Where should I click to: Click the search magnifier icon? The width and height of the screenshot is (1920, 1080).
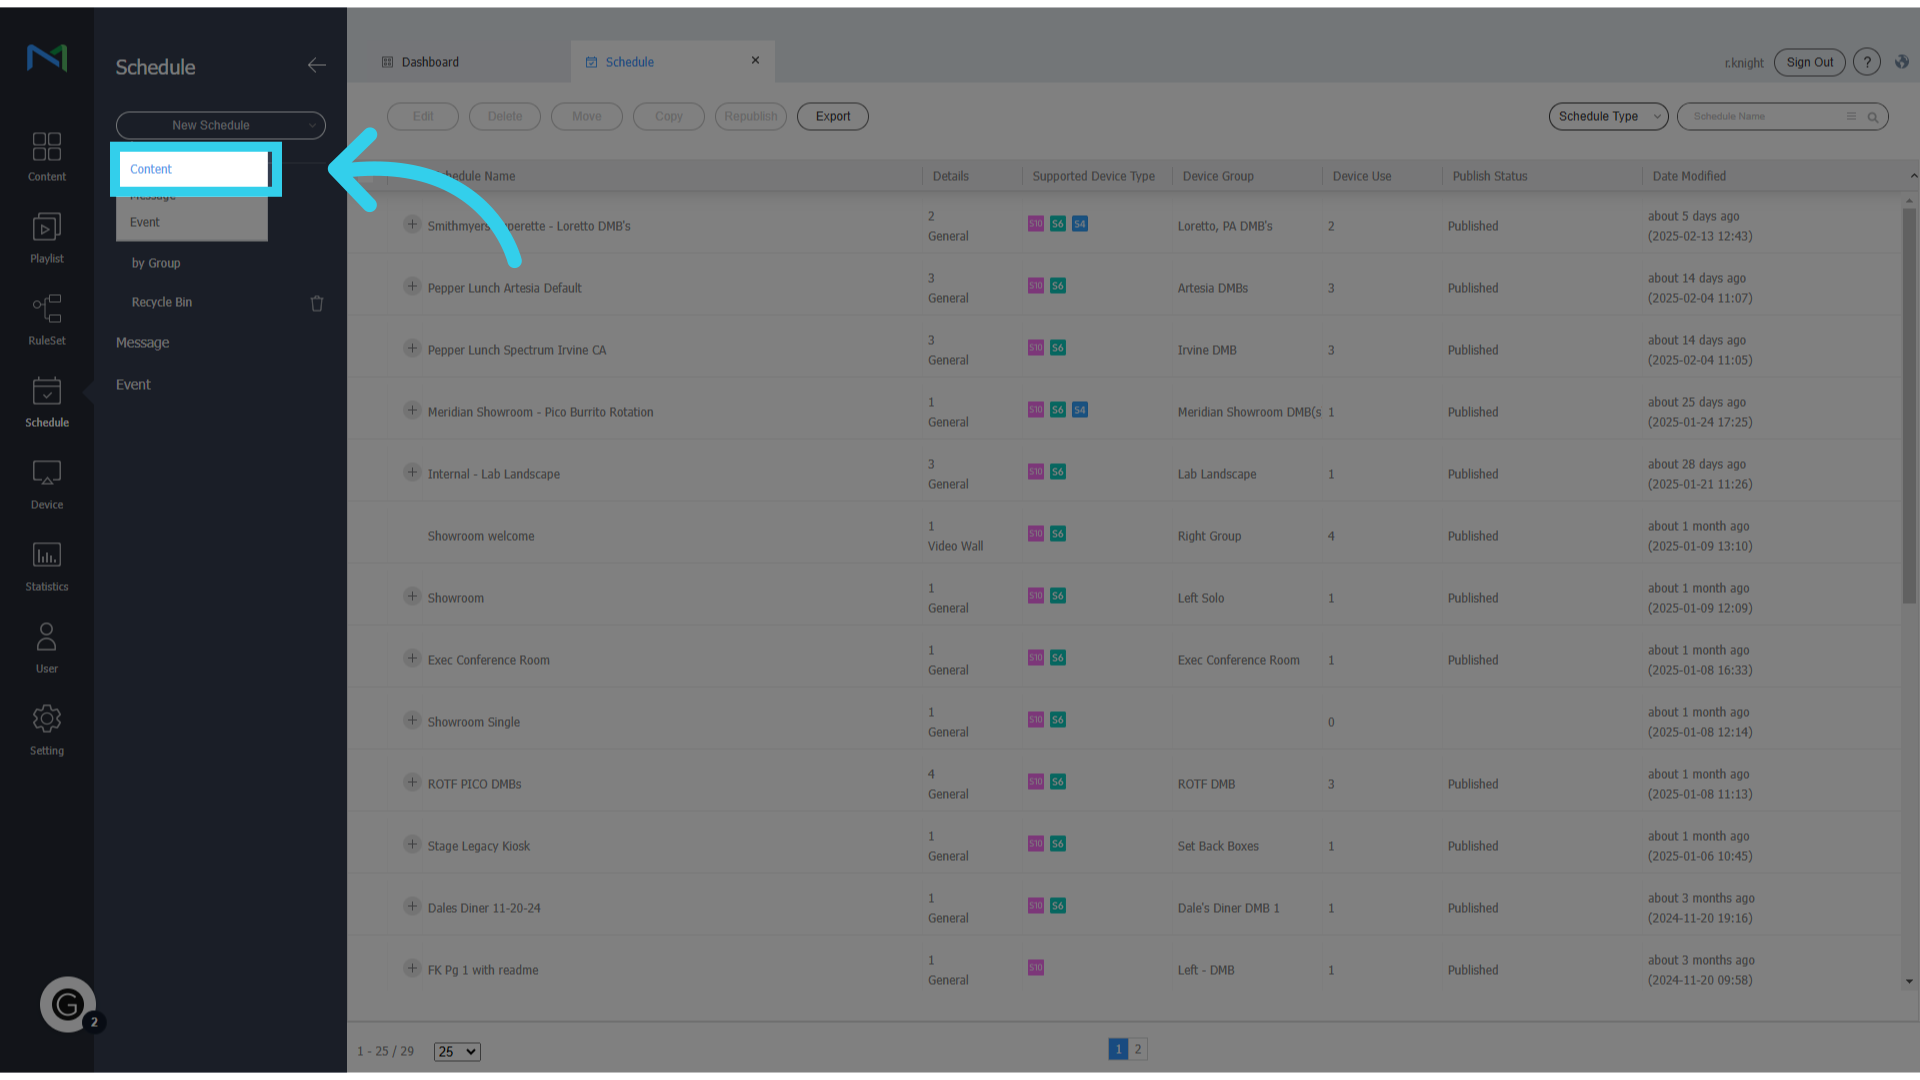1872,117
